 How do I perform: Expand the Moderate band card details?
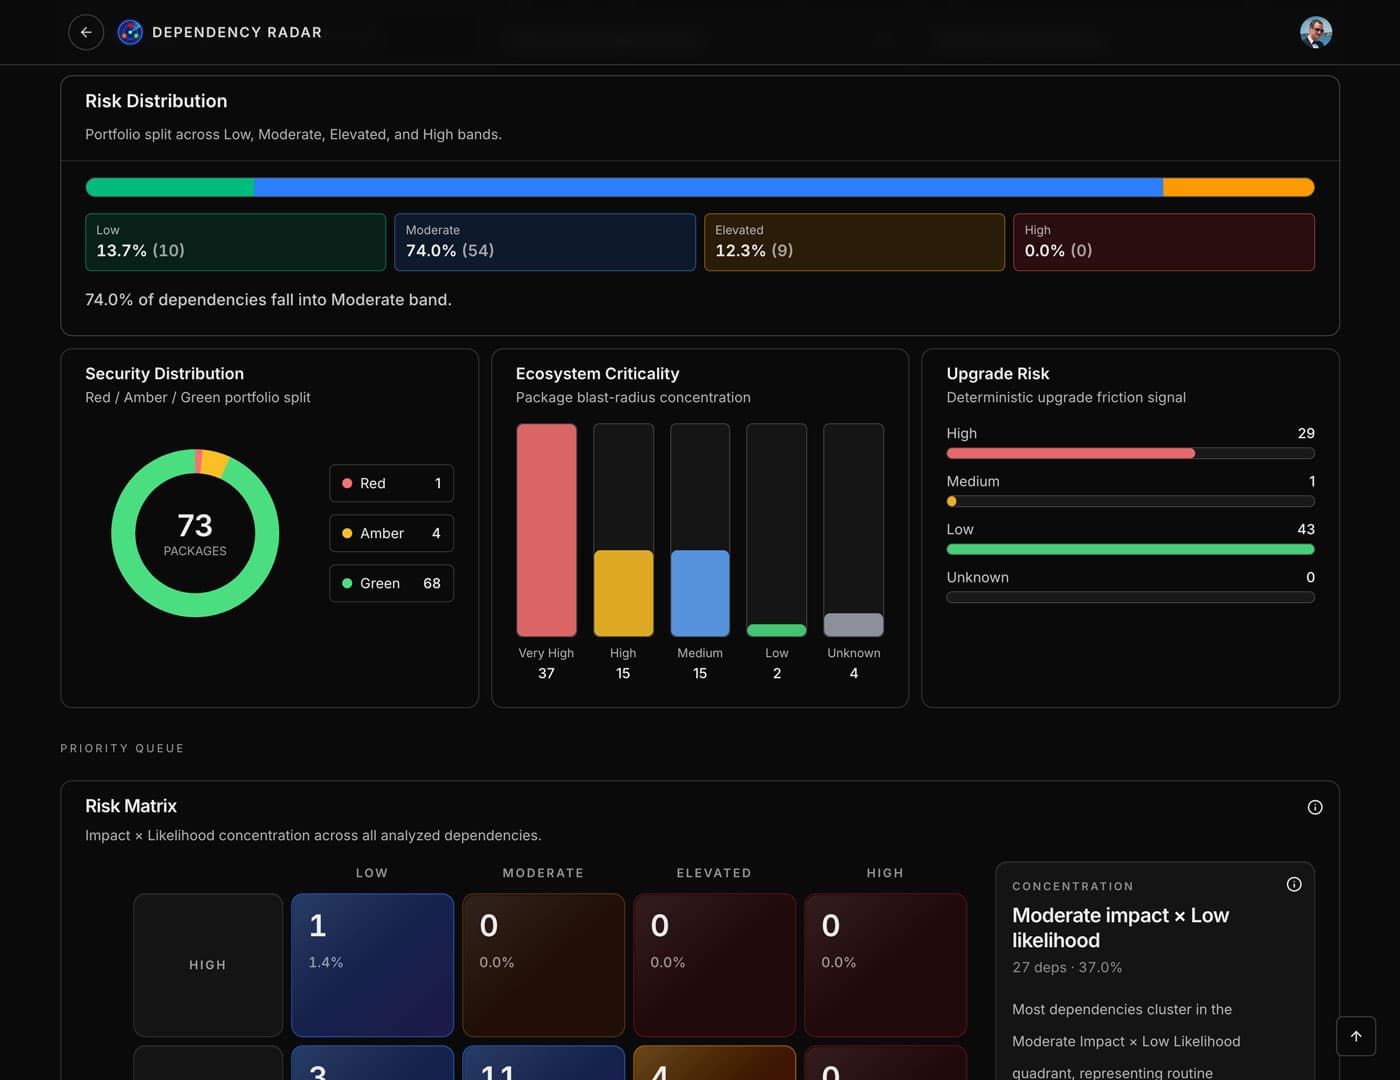[545, 242]
